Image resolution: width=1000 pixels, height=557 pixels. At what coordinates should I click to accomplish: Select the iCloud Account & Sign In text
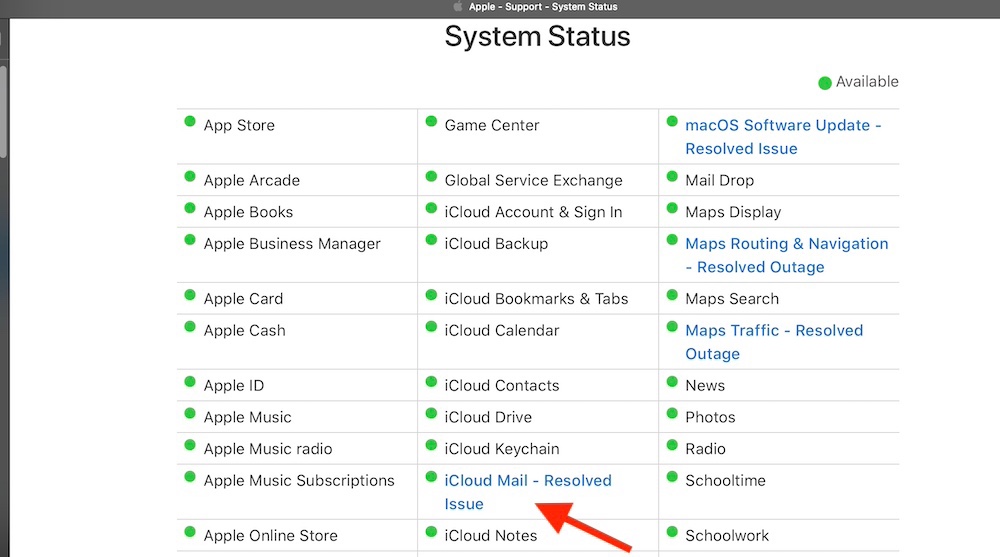tap(533, 212)
